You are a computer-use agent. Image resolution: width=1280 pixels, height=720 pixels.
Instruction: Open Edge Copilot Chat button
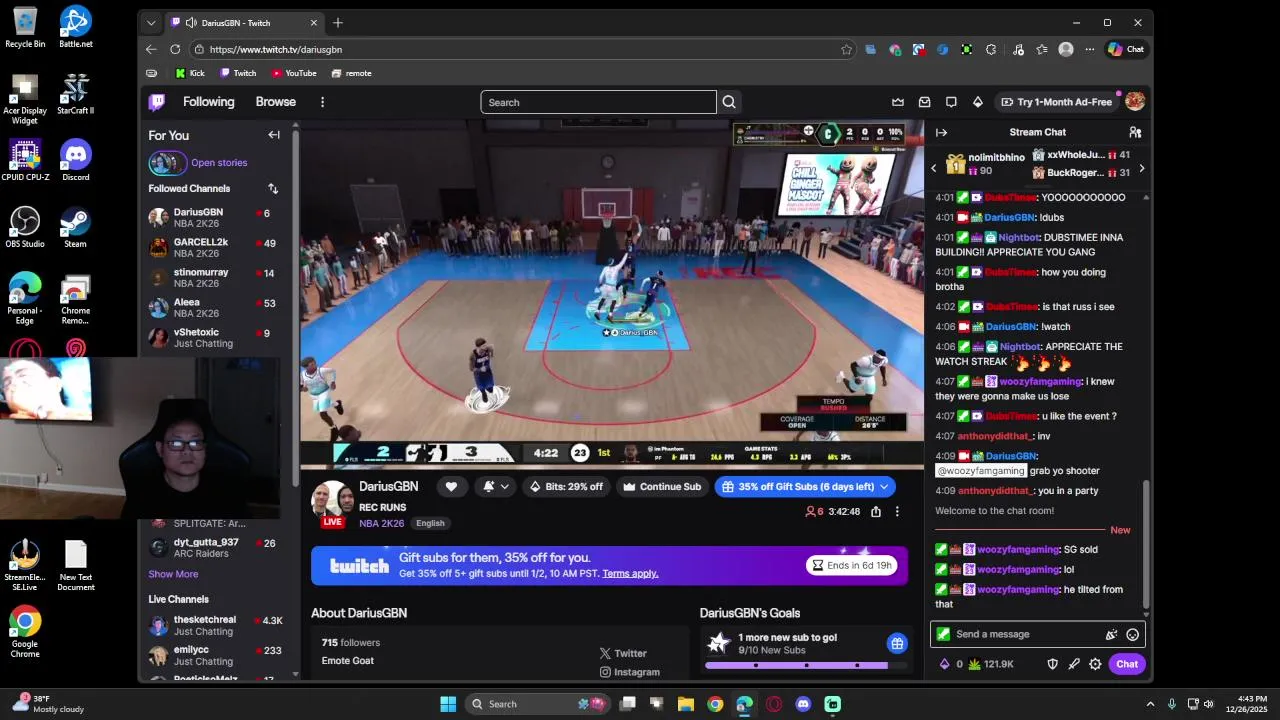click(1126, 49)
